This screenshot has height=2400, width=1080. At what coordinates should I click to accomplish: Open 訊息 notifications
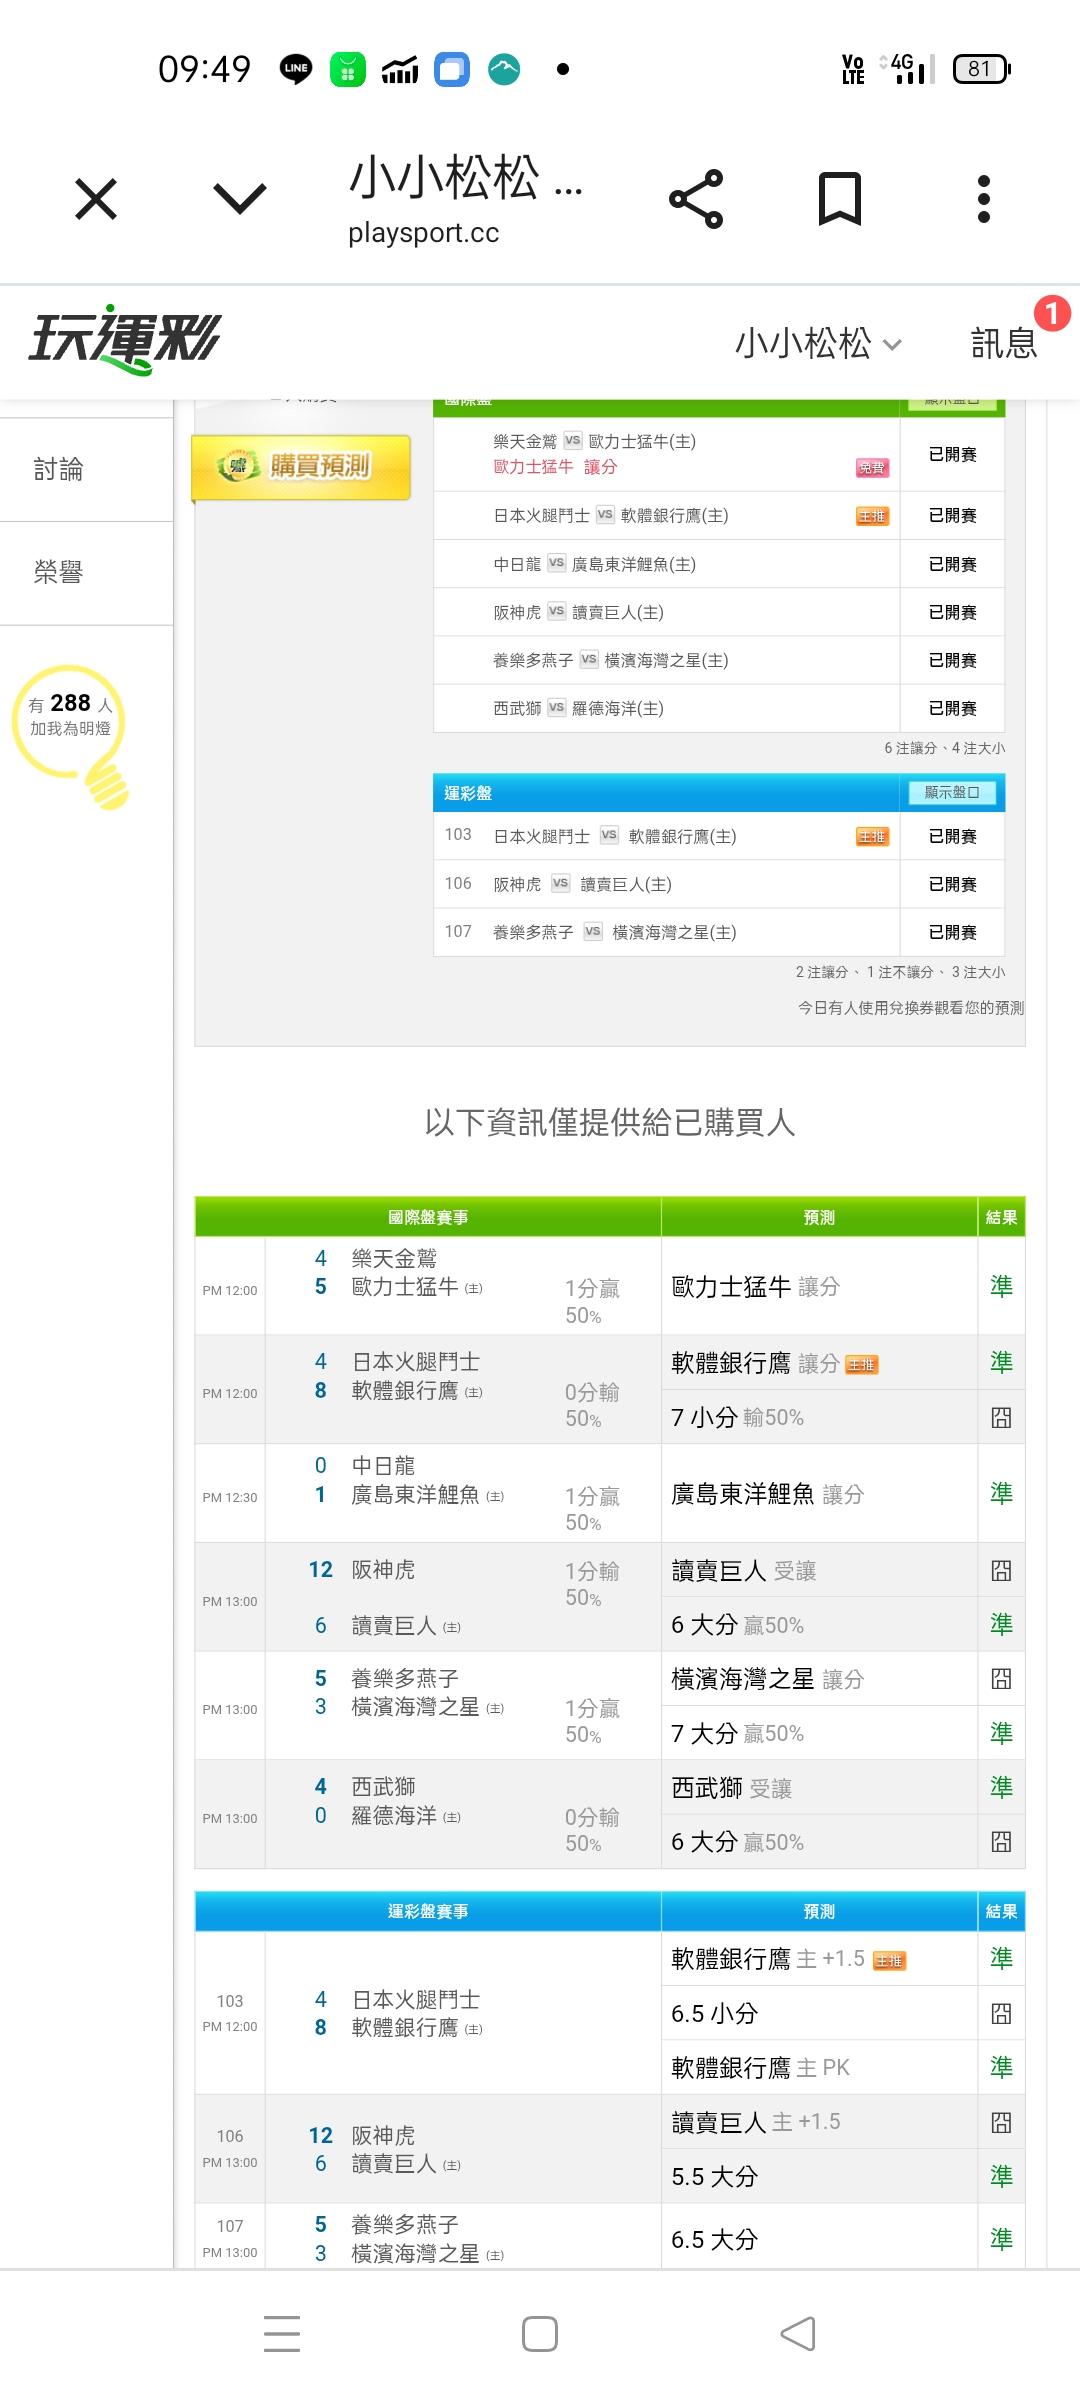pos(1004,344)
